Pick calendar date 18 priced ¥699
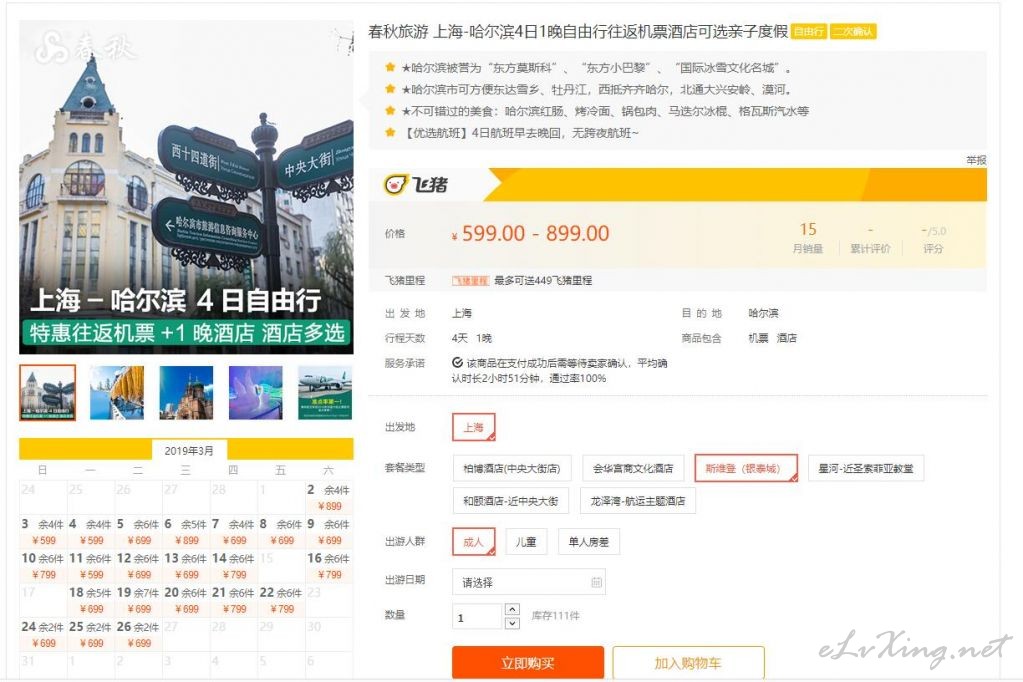Image resolution: width=1023 pixels, height=682 pixels. (x=91, y=600)
